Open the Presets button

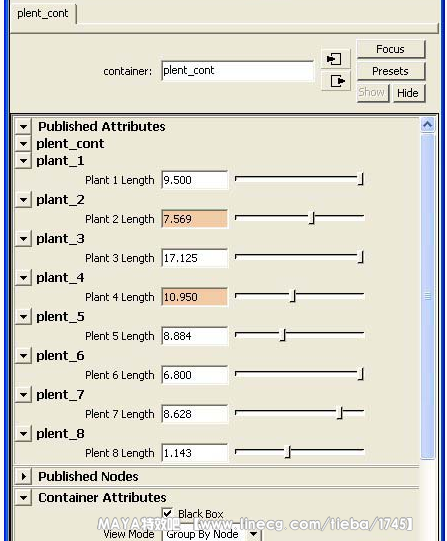[x=390, y=71]
